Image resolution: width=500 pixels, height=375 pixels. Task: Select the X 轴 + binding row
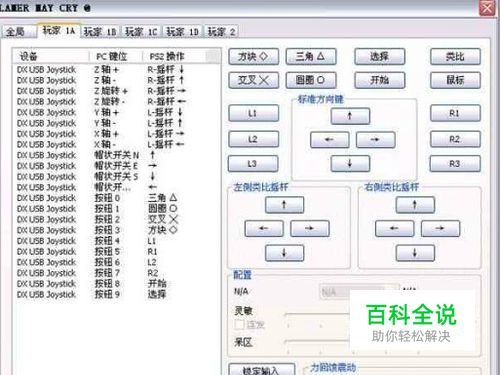tap(116, 134)
